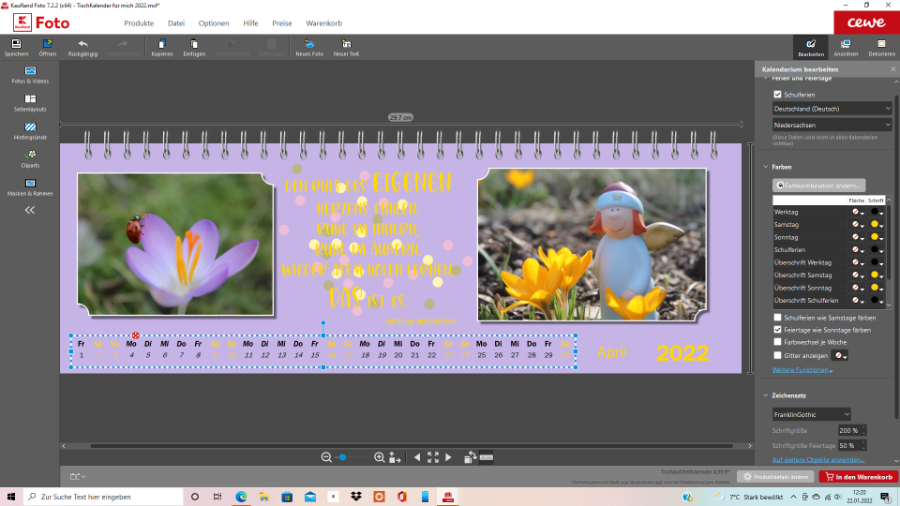900x506 pixels.
Task: Enable Farbwechsel je Woche checkbox
Action: pyautogui.click(x=778, y=341)
